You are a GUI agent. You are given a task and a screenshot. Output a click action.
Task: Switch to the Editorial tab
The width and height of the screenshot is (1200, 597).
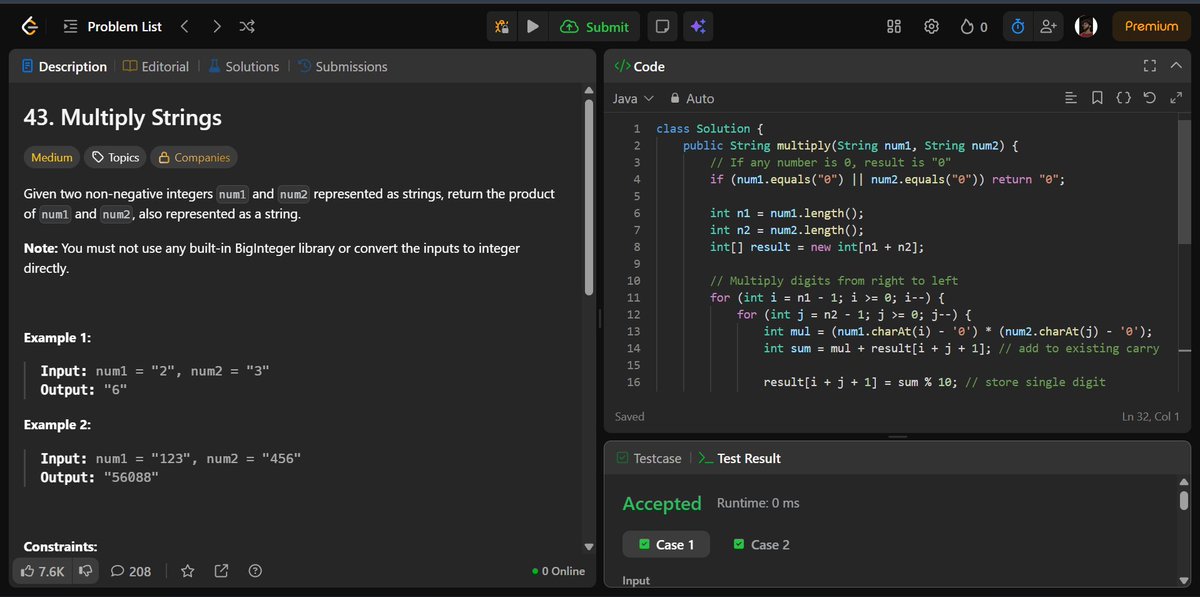156,66
